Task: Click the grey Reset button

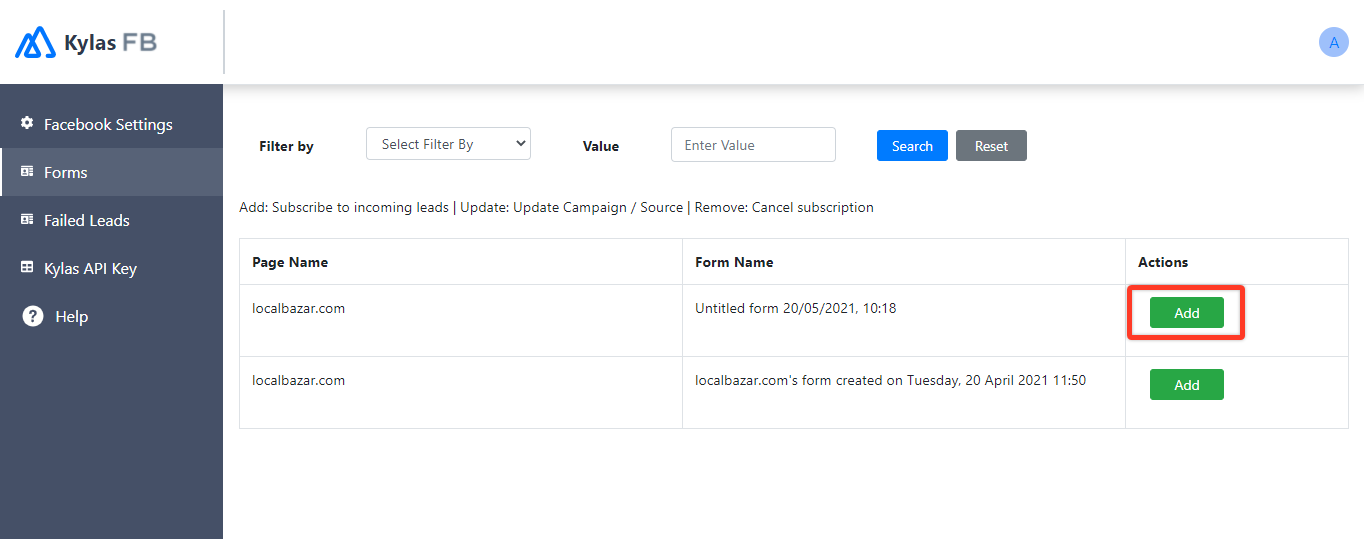Action: coord(991,146)
